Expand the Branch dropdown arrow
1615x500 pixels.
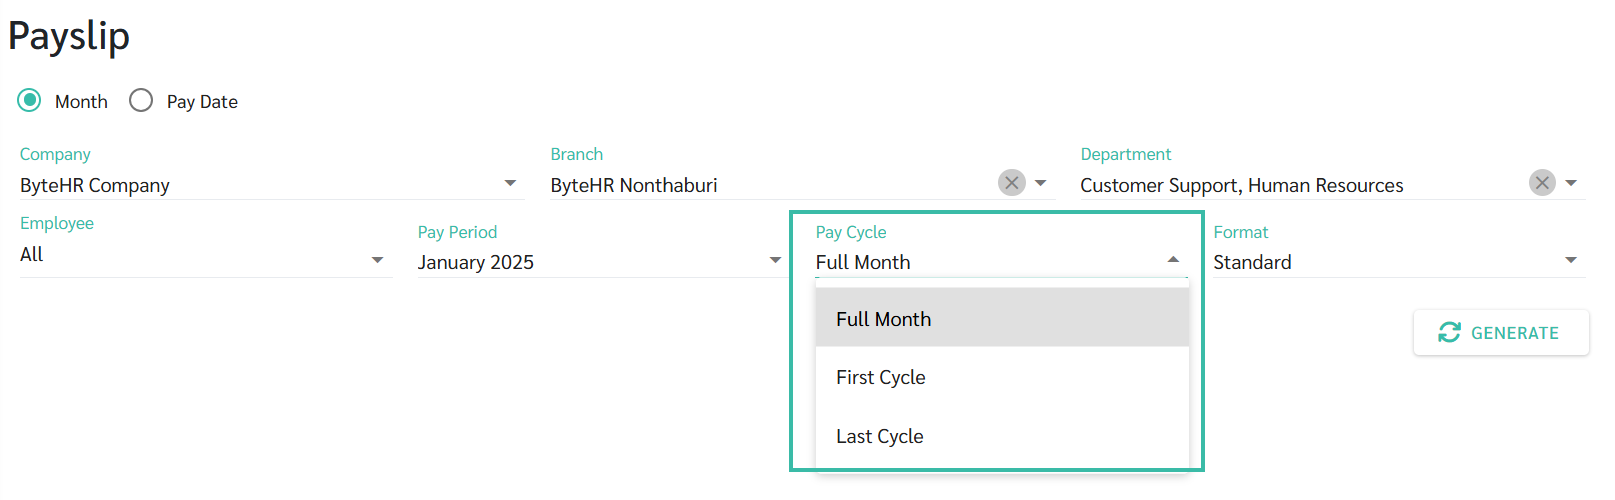click(x=1041, y=184)
